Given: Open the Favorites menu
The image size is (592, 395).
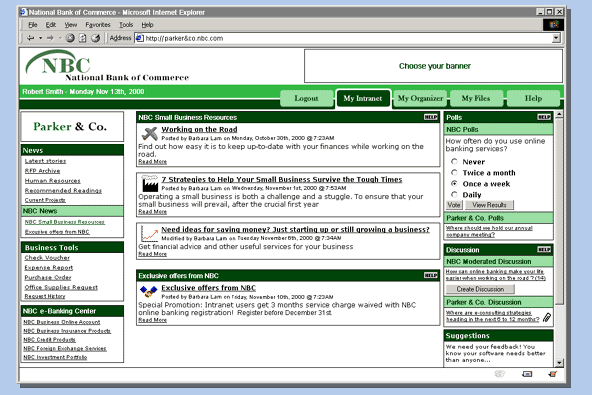Looking at the screenshot, I should [98, 25].
